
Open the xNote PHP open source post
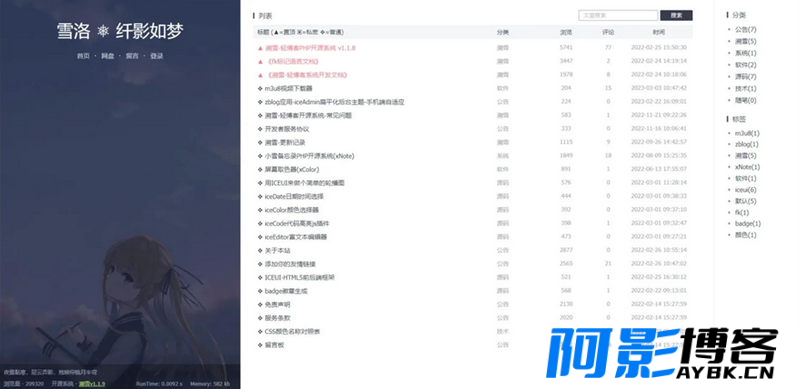pos(309,156)
